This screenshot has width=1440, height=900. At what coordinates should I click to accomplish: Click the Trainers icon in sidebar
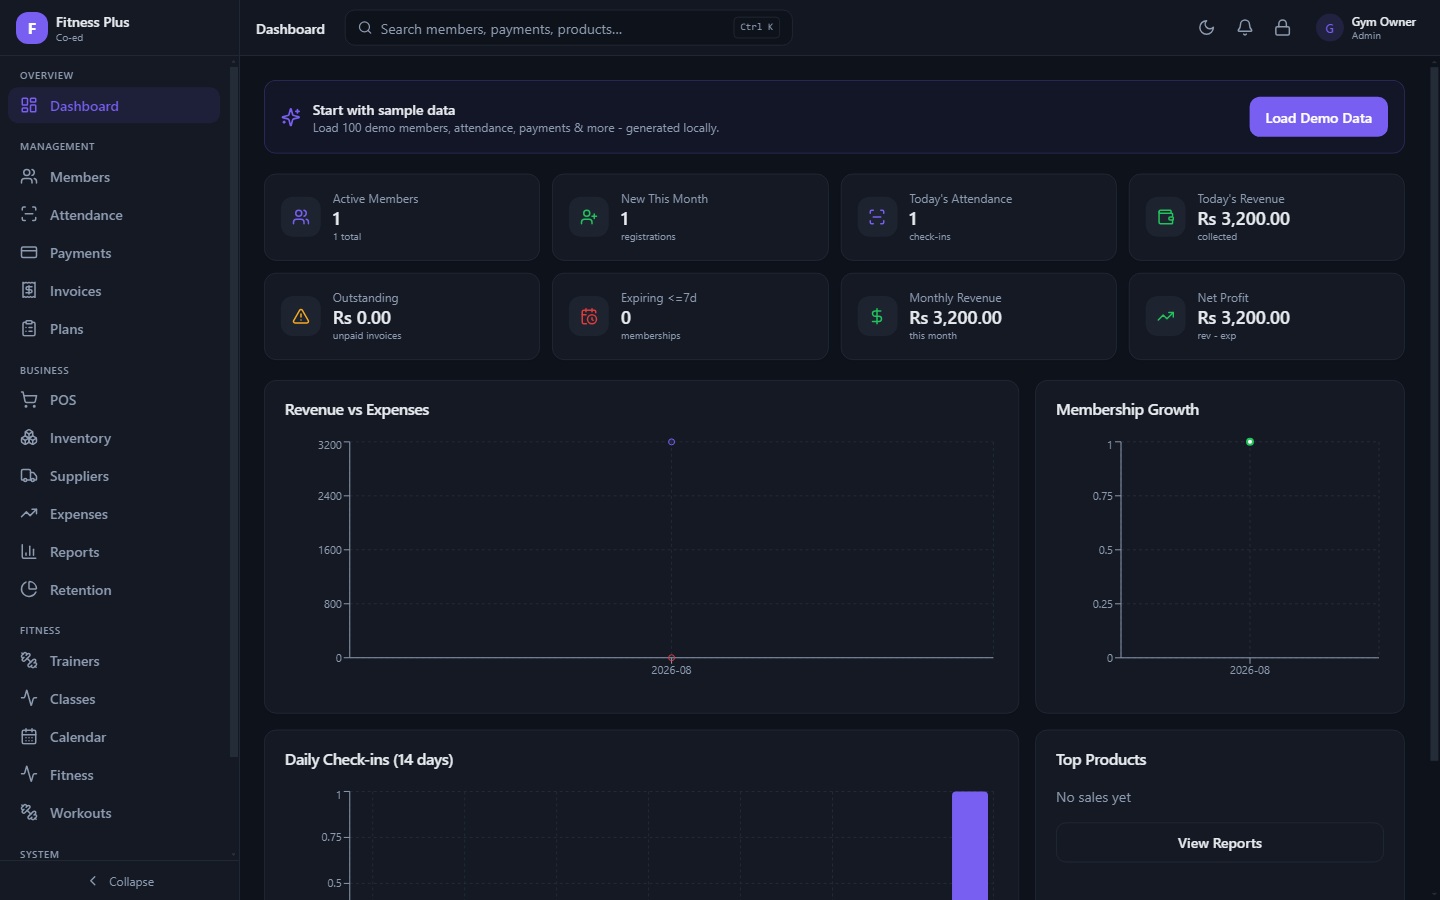point(29,660)
